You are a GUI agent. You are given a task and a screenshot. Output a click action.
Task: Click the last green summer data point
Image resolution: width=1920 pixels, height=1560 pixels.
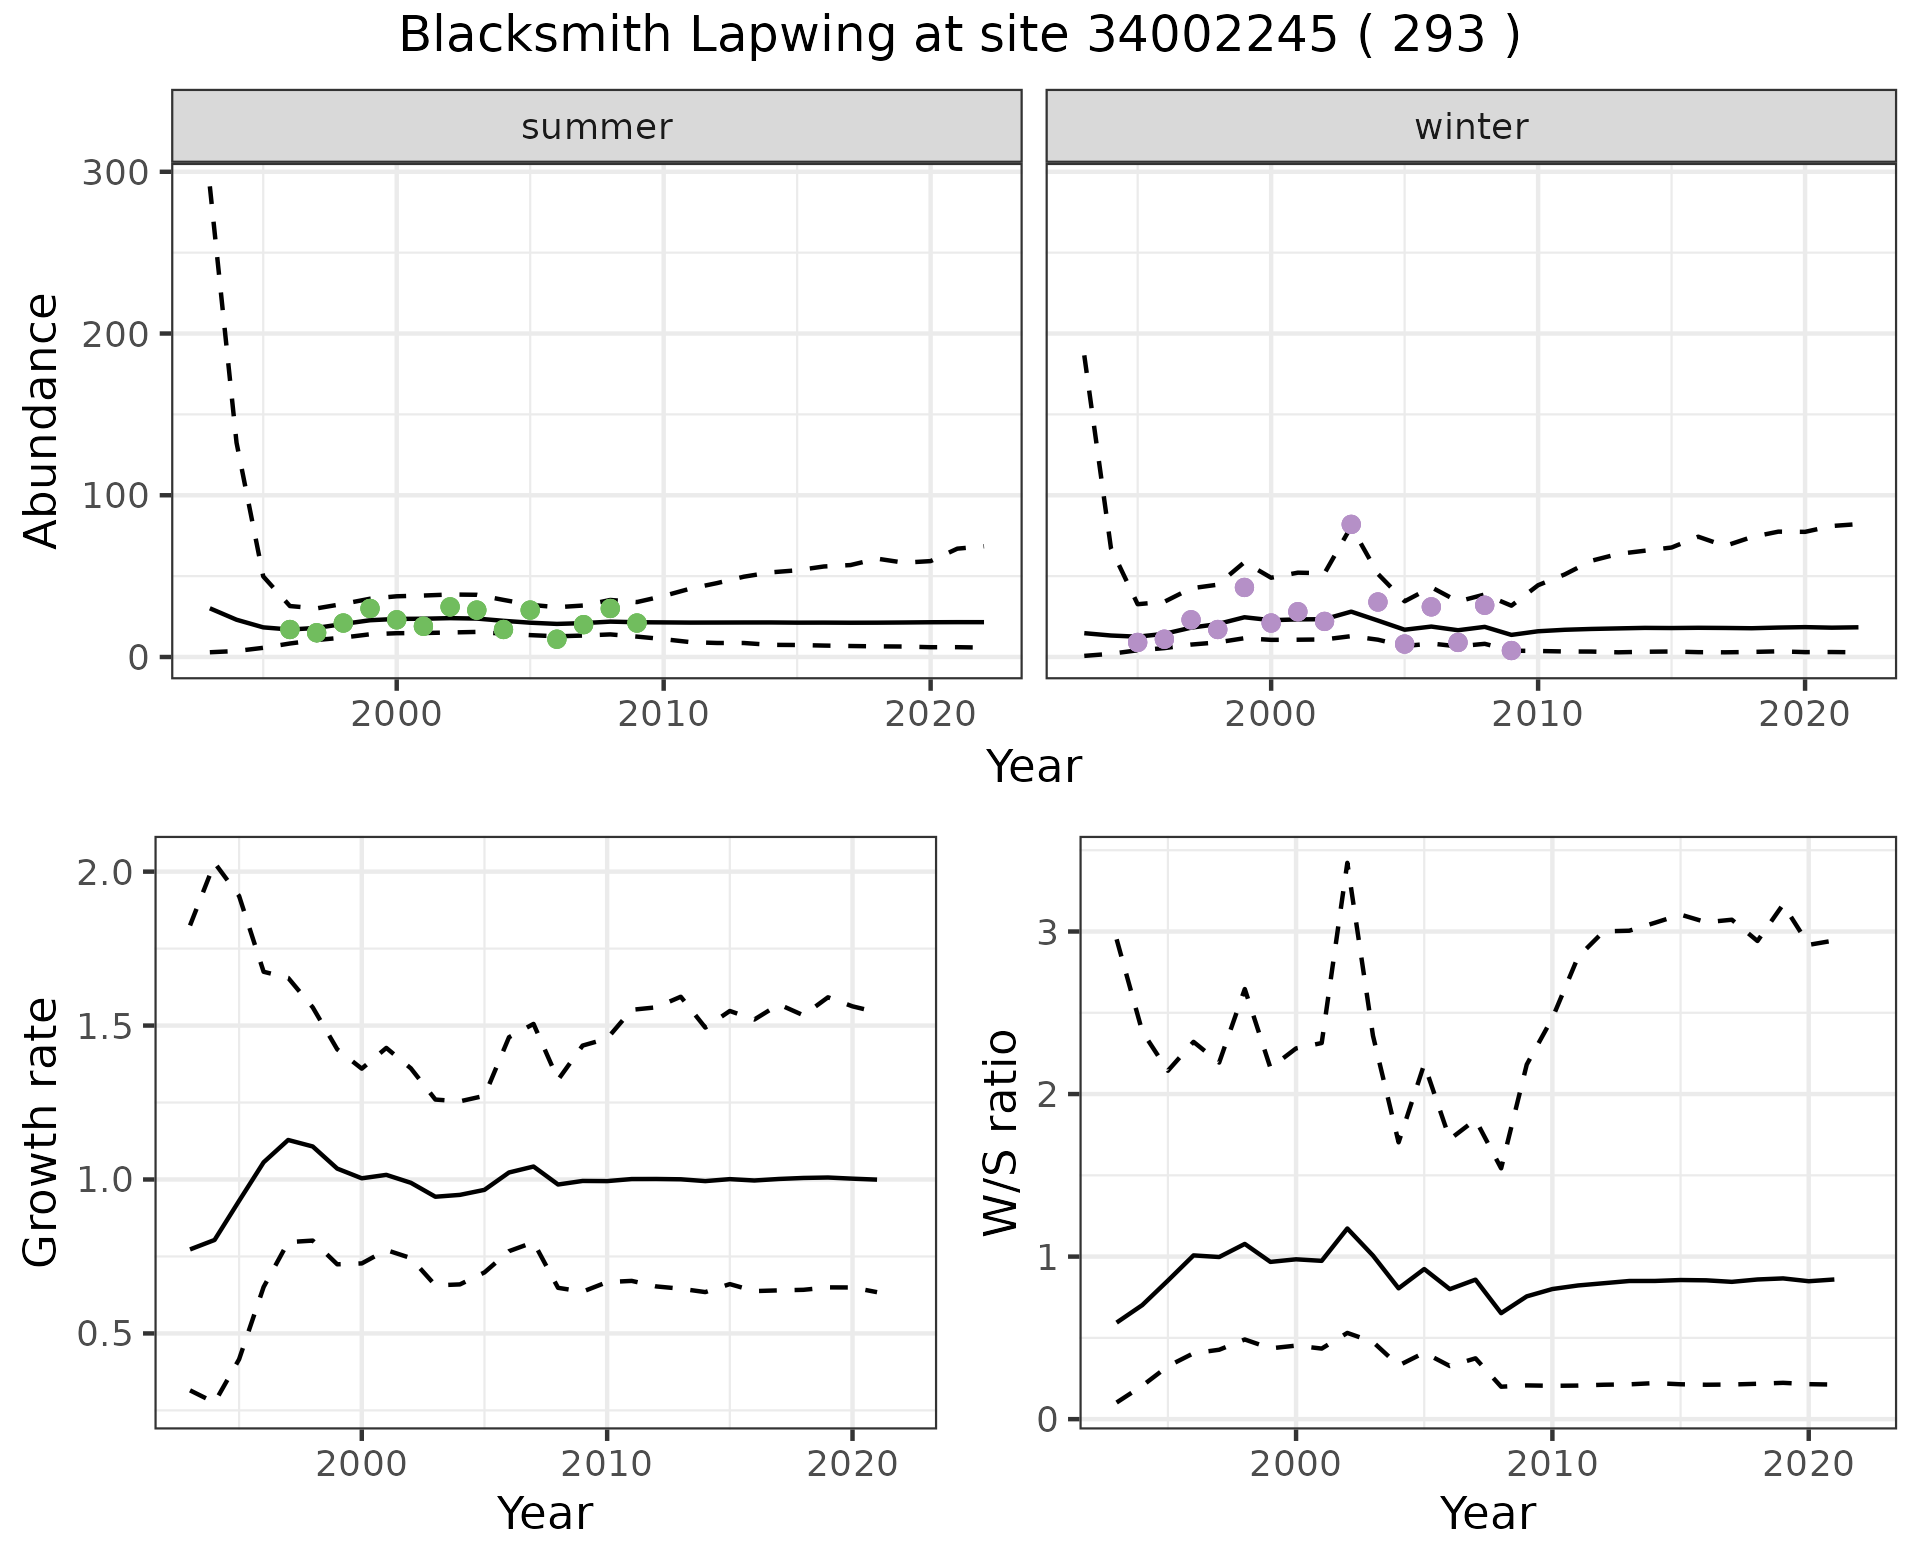(637, 623)
